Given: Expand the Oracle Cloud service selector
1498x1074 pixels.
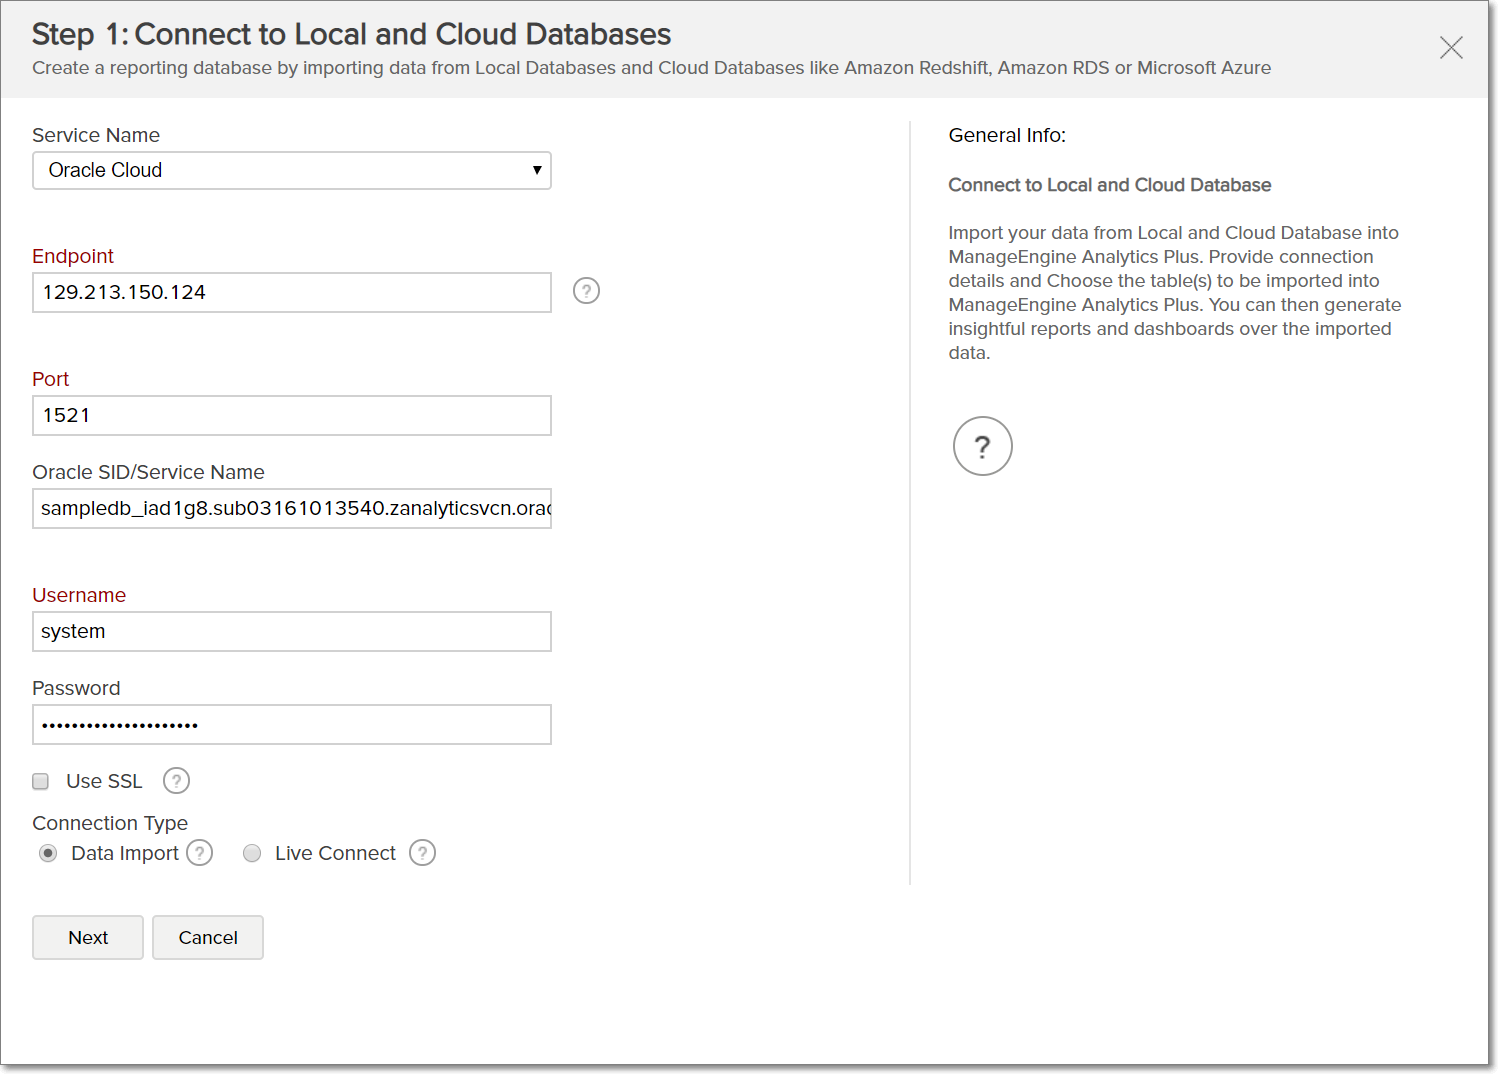Looking at the screenshot, I should point(291,170).
